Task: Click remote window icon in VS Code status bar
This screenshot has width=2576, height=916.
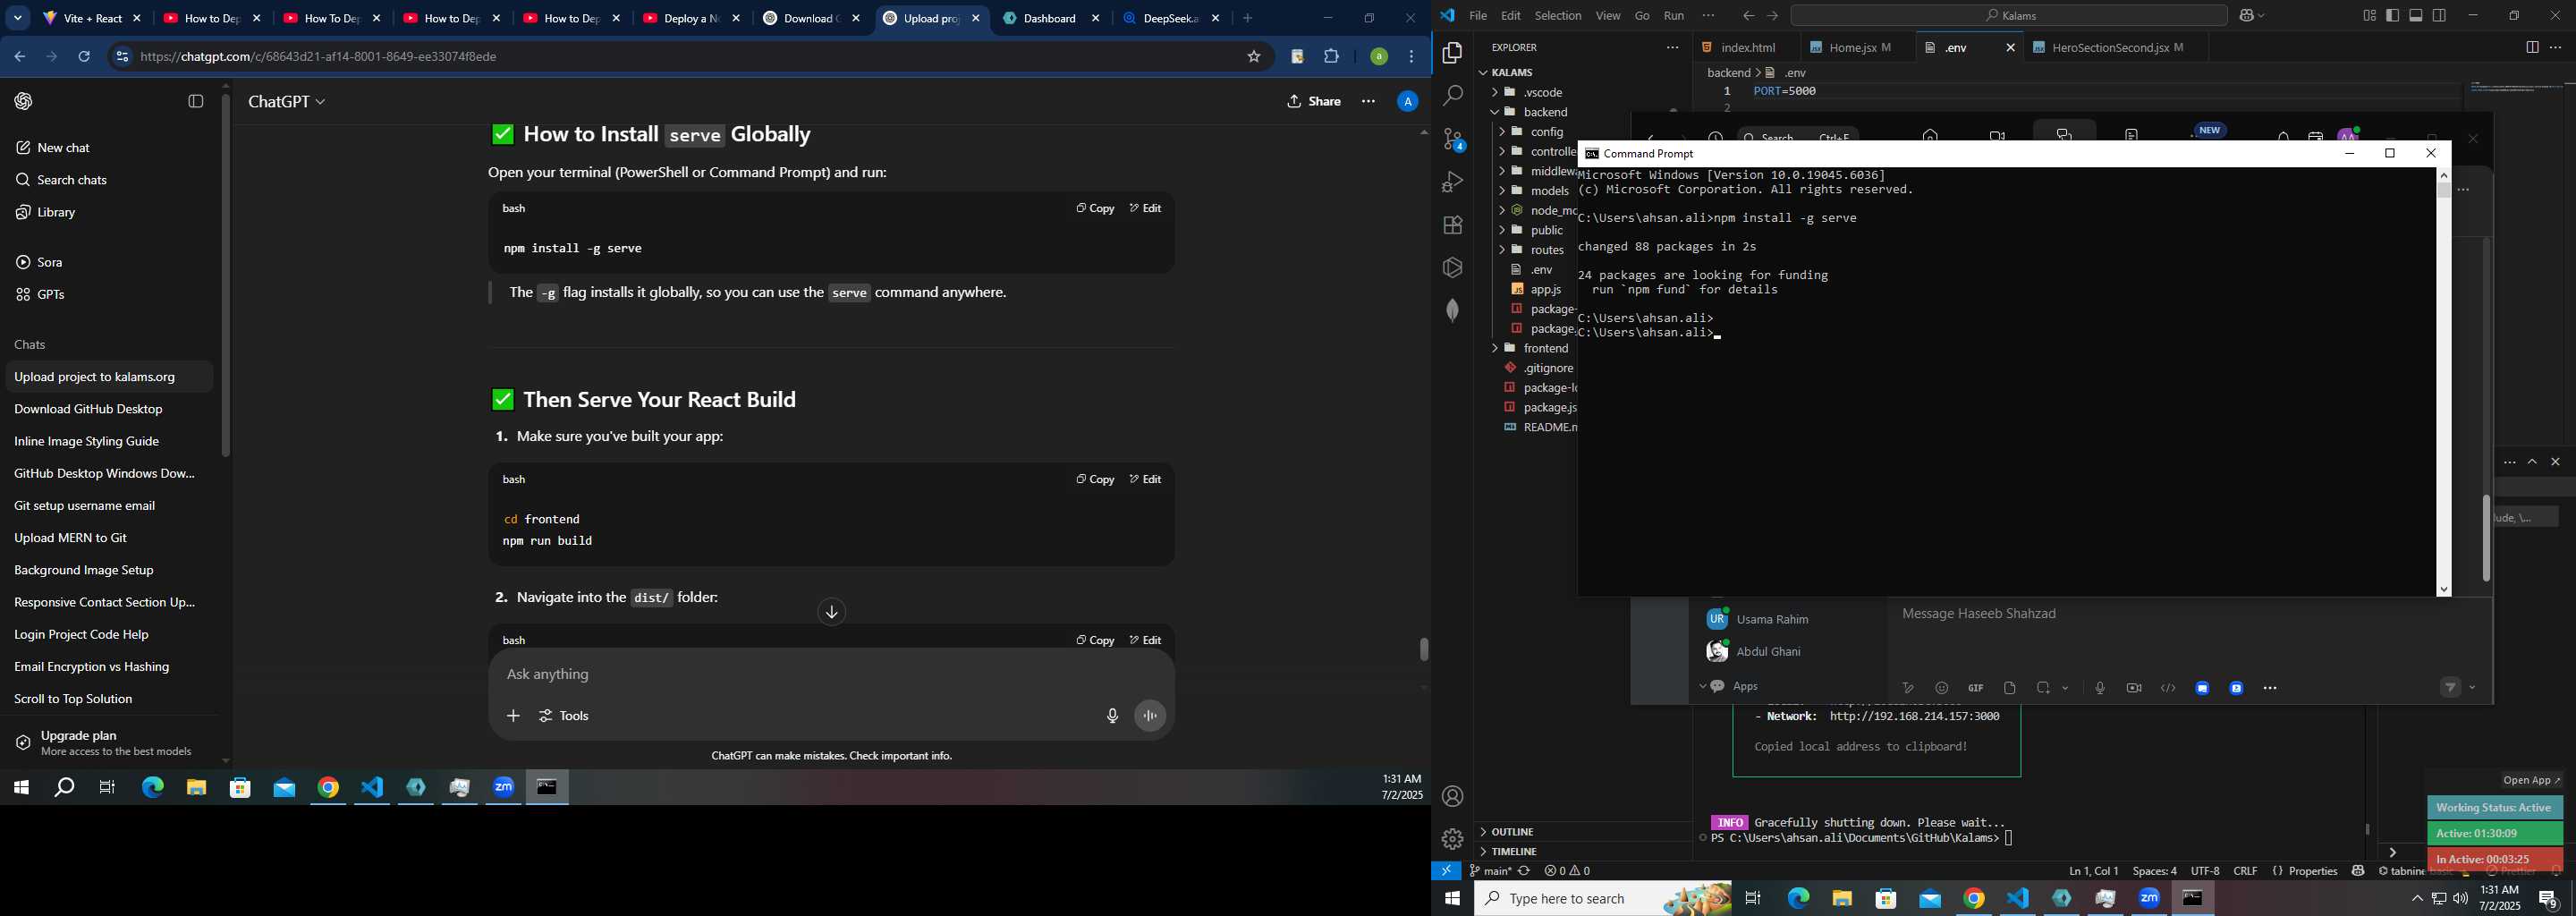Action: (1446, 871)
